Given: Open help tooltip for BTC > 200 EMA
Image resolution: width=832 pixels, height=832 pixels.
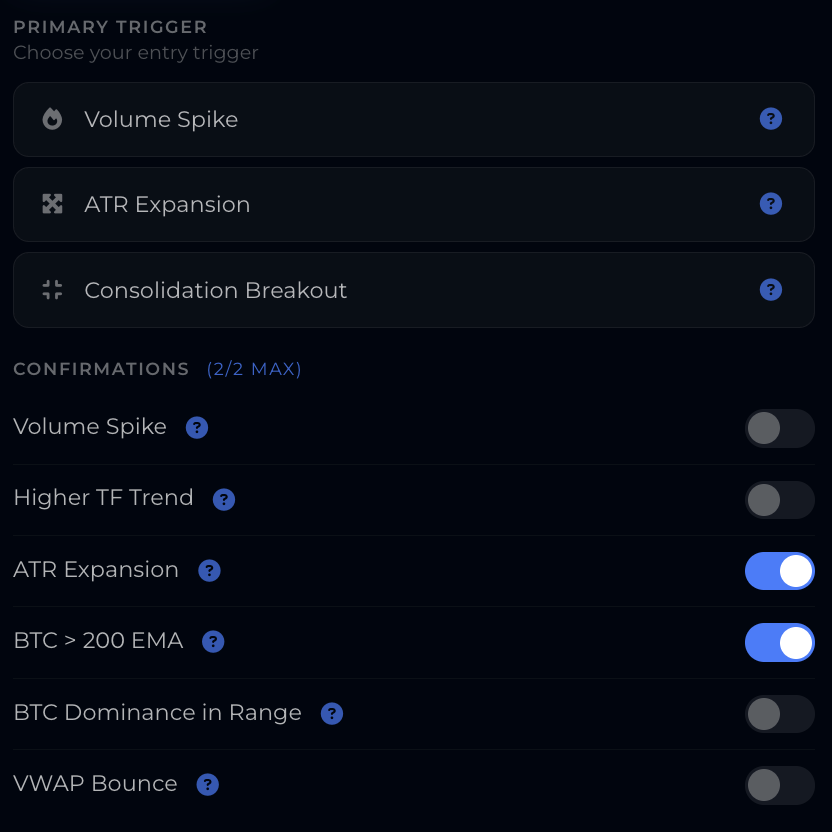Looking at the screenshot, I should point(212,642).
